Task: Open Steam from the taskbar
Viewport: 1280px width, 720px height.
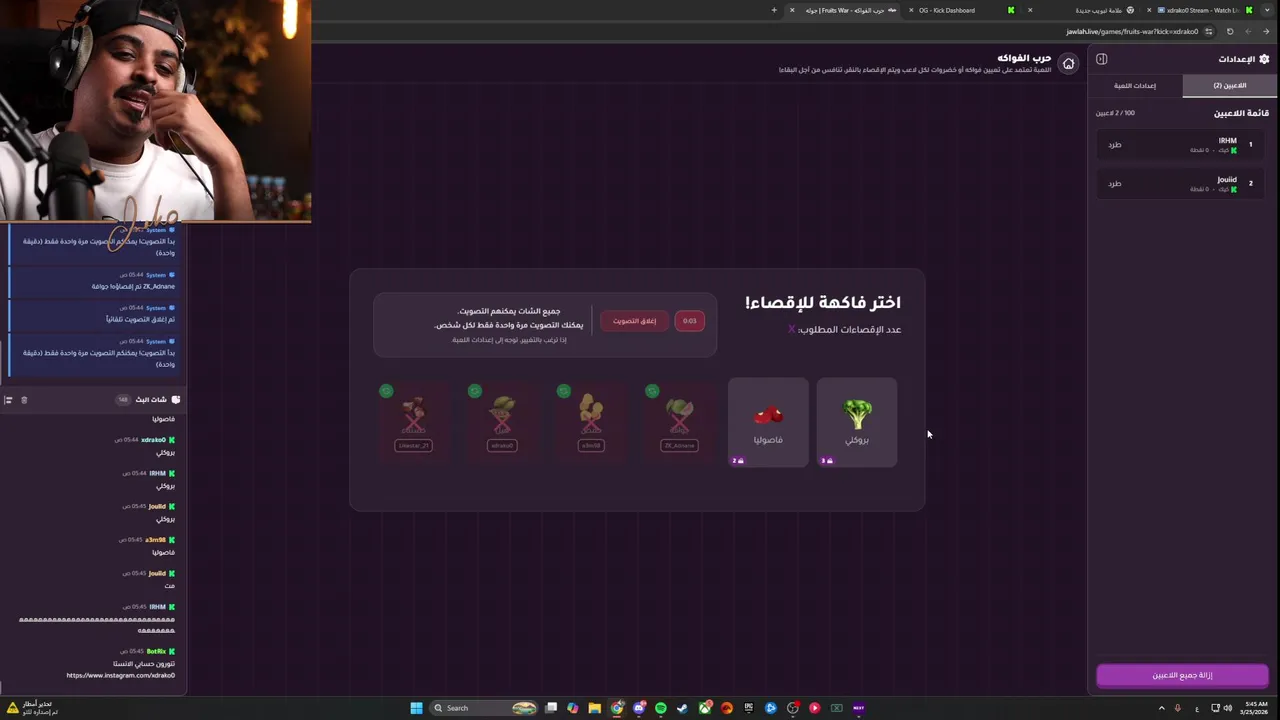Action: click(x=682, y=708)
